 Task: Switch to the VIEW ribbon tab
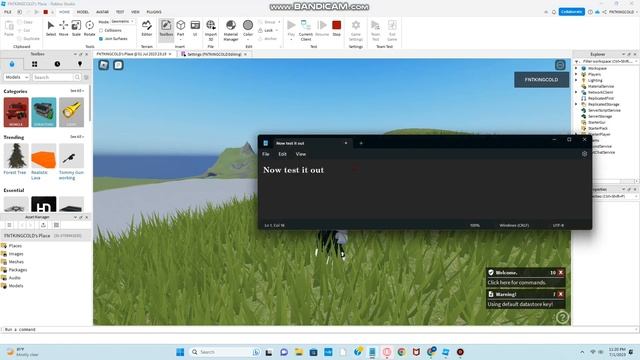[x=136, y=12]
